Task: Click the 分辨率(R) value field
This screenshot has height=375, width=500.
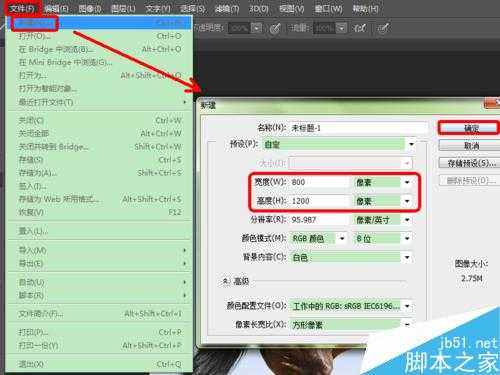Action: (320, 220)
